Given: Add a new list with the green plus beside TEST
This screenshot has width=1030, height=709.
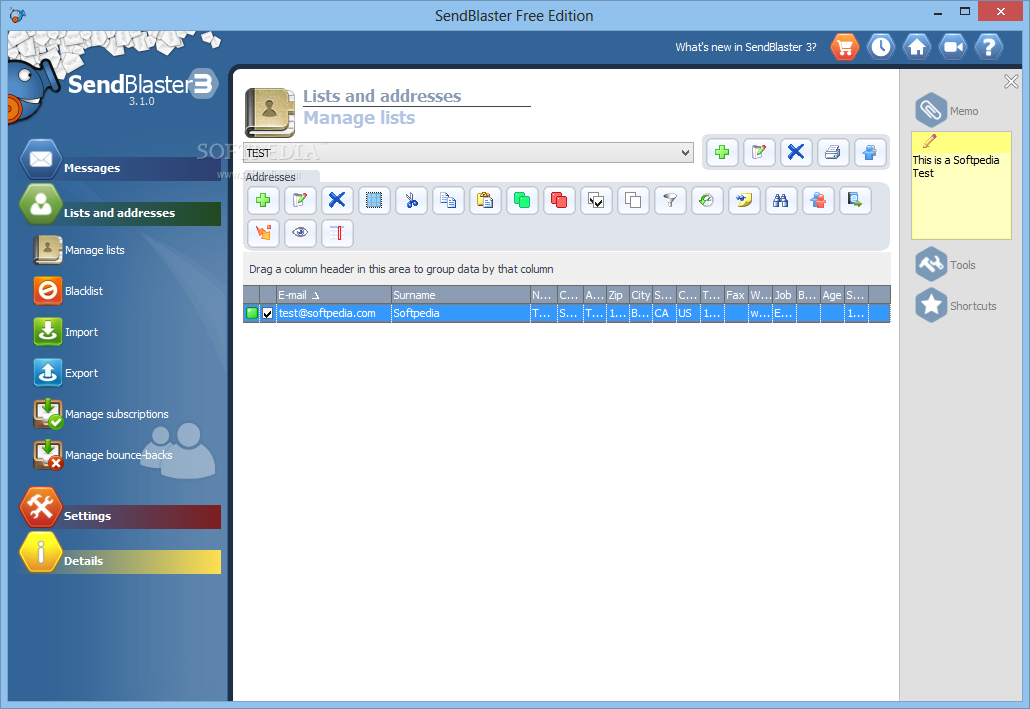Looking at the screenshot, I should coord(722,152).
